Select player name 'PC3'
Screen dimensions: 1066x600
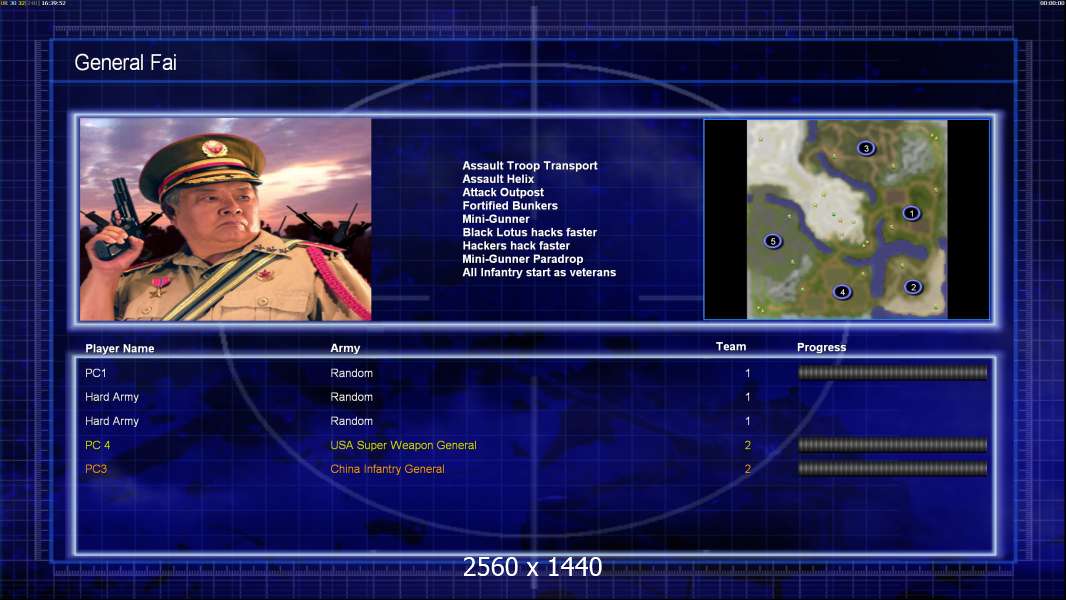(x=96, y=469)
